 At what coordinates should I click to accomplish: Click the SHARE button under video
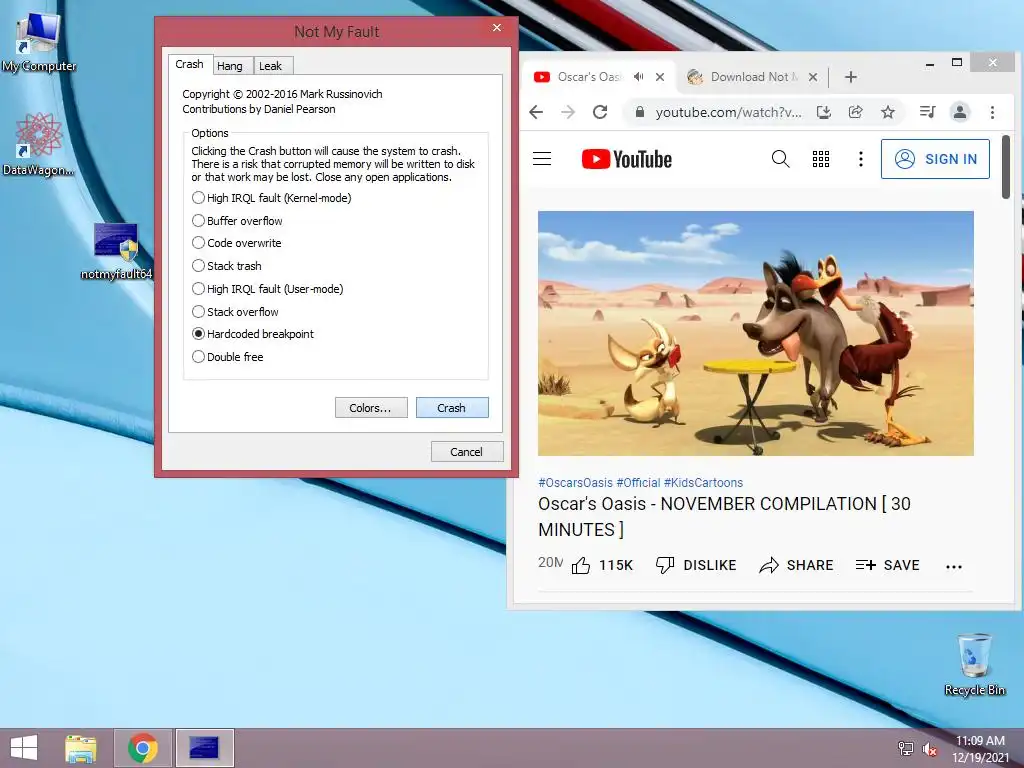796,565
